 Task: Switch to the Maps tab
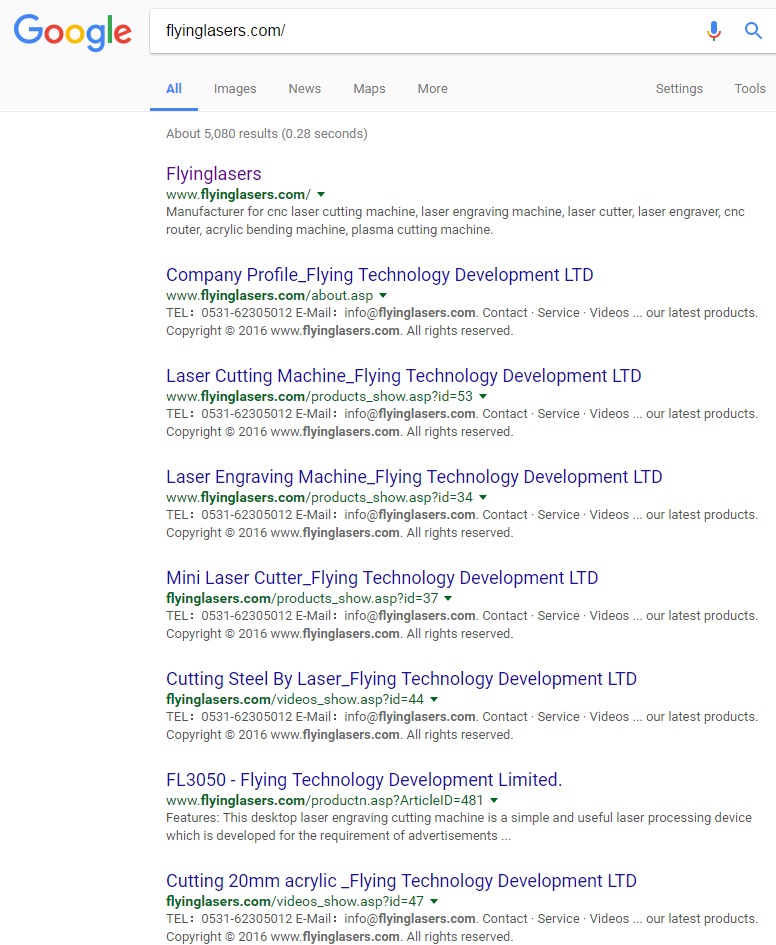pos(369,89)
